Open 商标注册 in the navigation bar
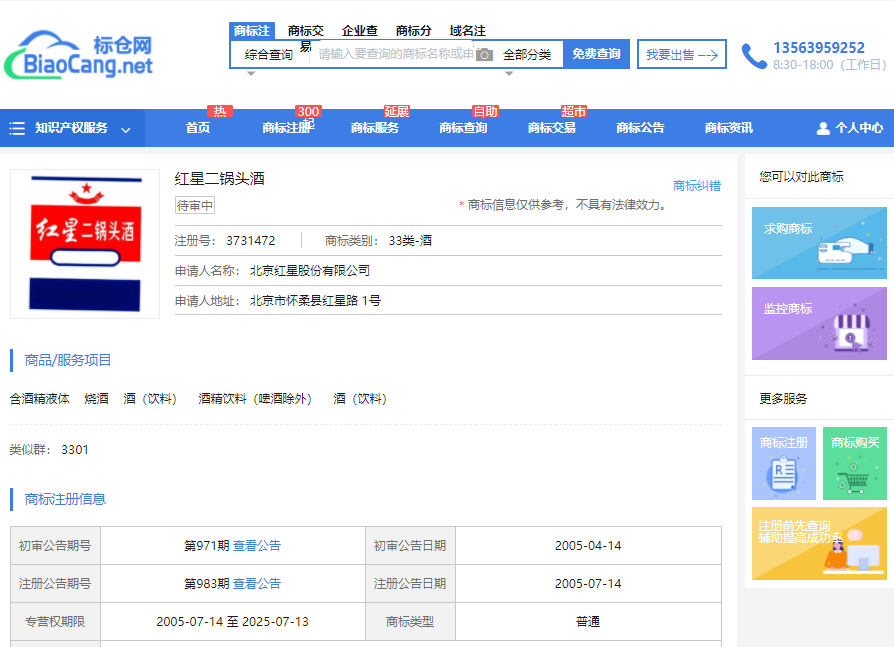894x647 pixels. 288,128
